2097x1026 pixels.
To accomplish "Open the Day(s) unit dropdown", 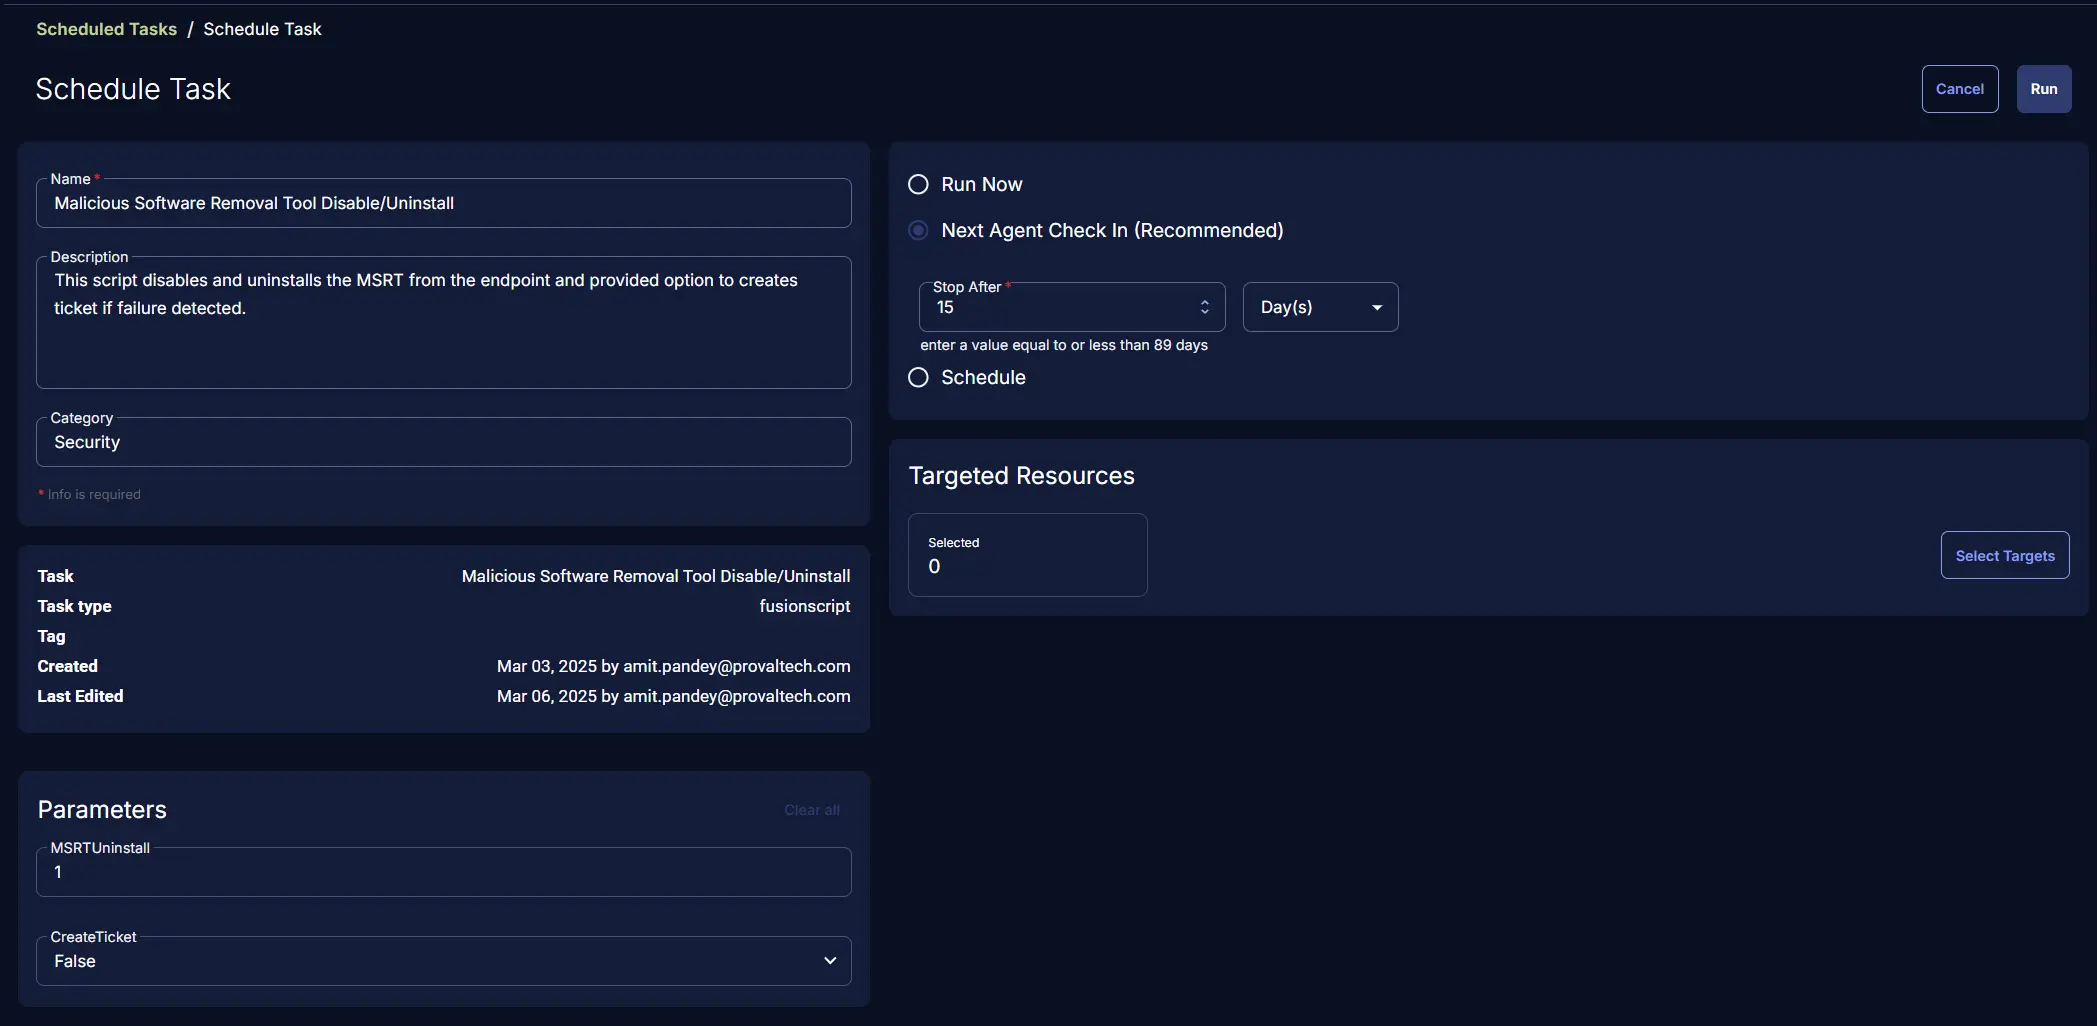I will tap(1320, 307).
